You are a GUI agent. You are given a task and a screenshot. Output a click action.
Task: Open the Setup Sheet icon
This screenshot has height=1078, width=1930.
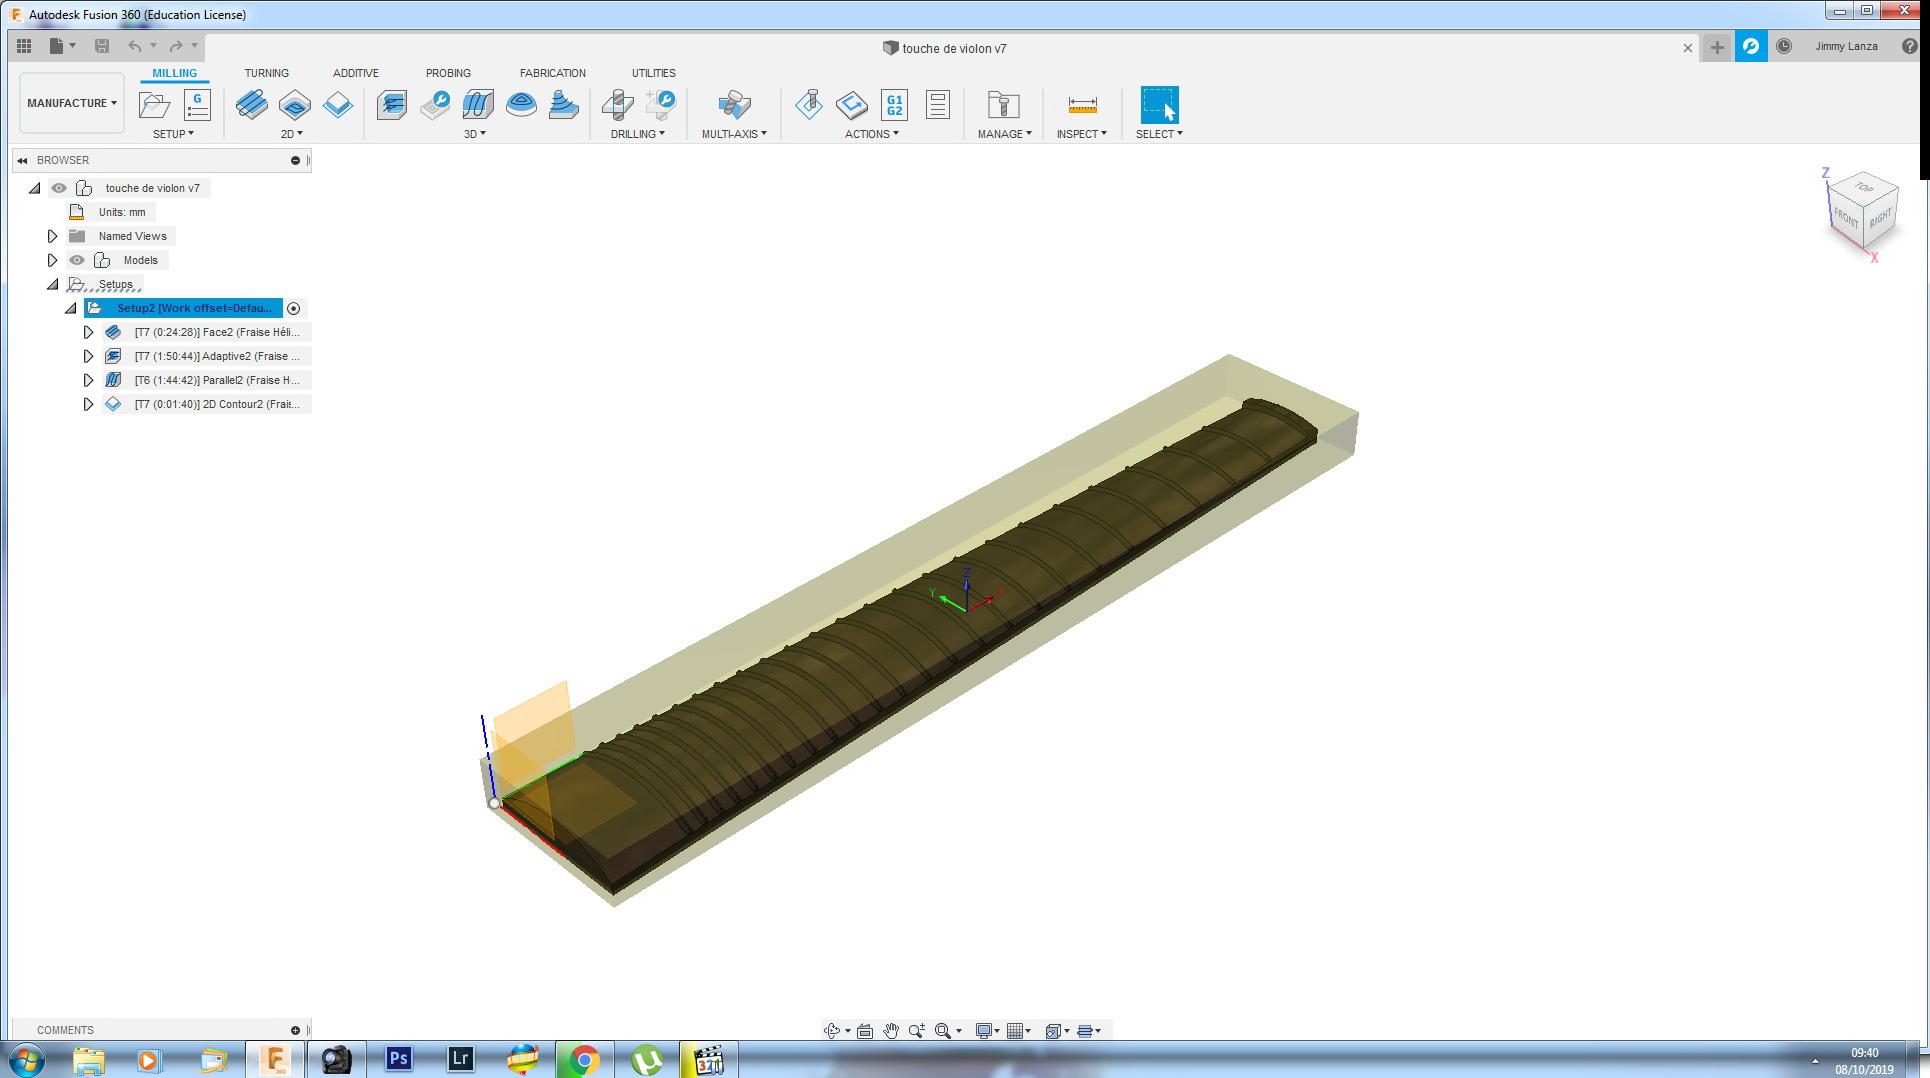click(x=937, y=105)
